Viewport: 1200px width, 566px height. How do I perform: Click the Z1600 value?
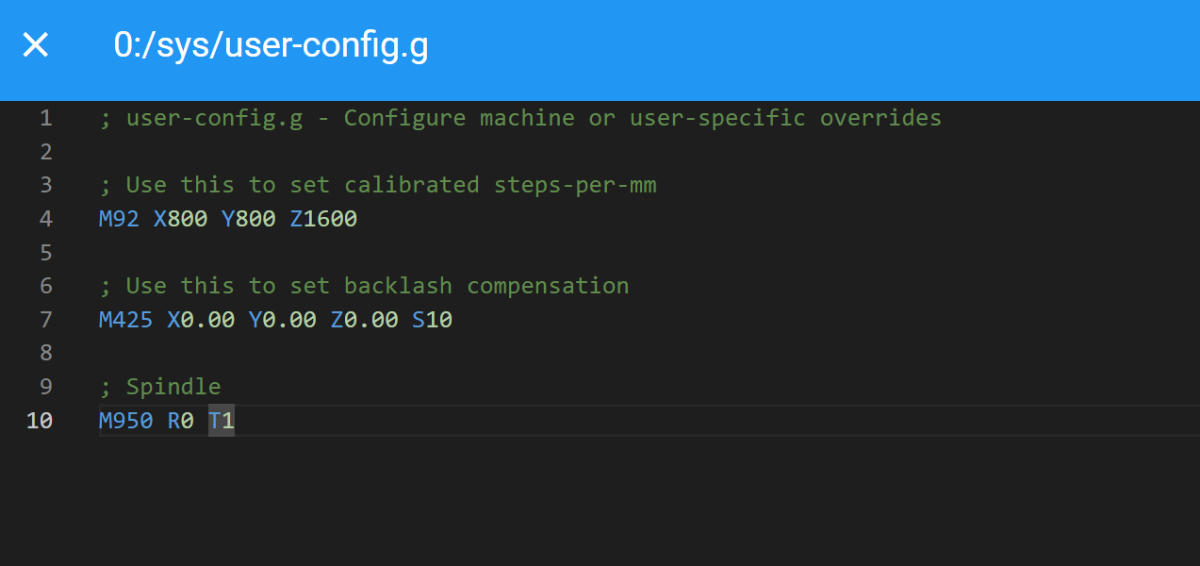(323, 219)
